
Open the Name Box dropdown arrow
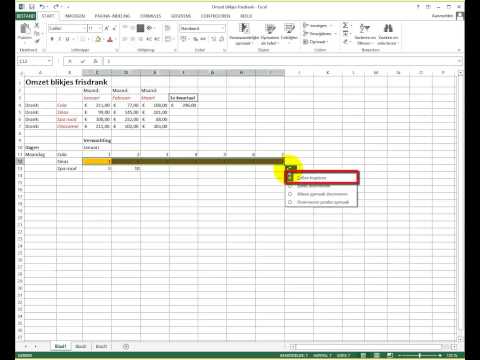(x=49, y=61)
